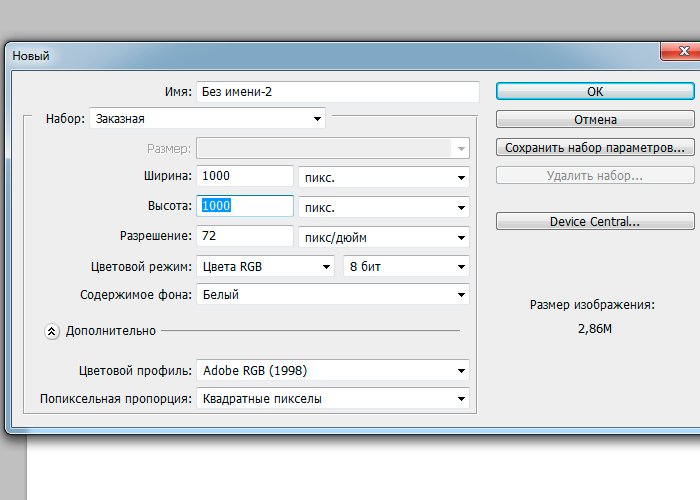This screenshot has height=500, width=700.
Task: Open the 8 бит depth dropdown
Action: point(406,267)
